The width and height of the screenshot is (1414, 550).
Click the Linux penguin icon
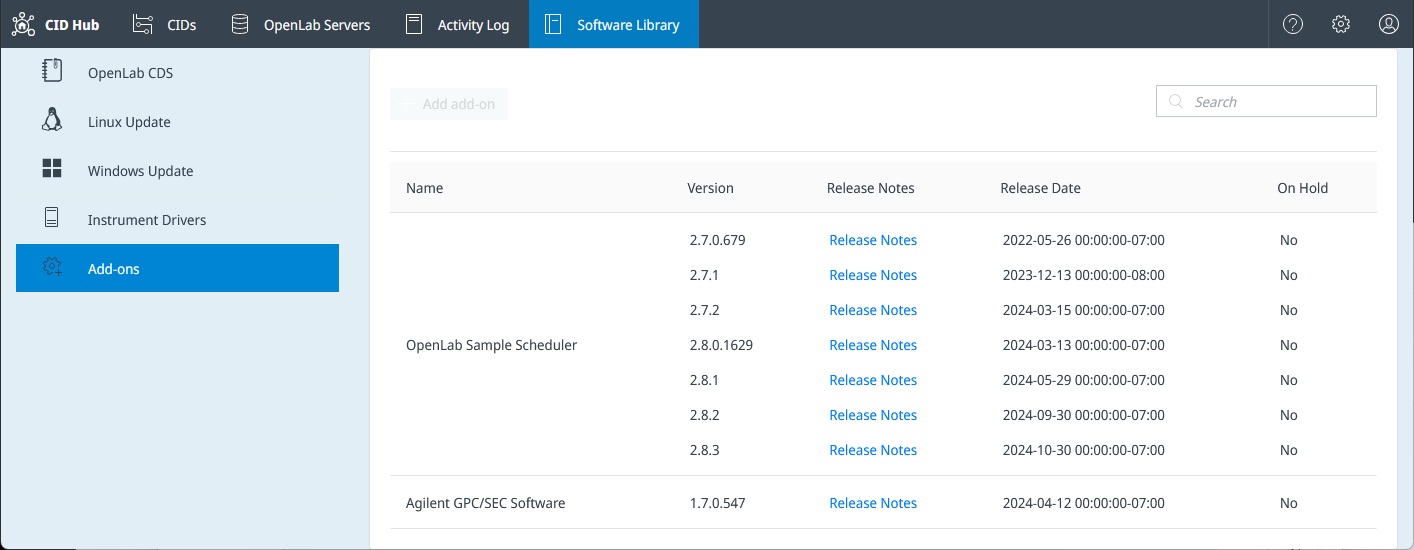[x=52, y=120]
